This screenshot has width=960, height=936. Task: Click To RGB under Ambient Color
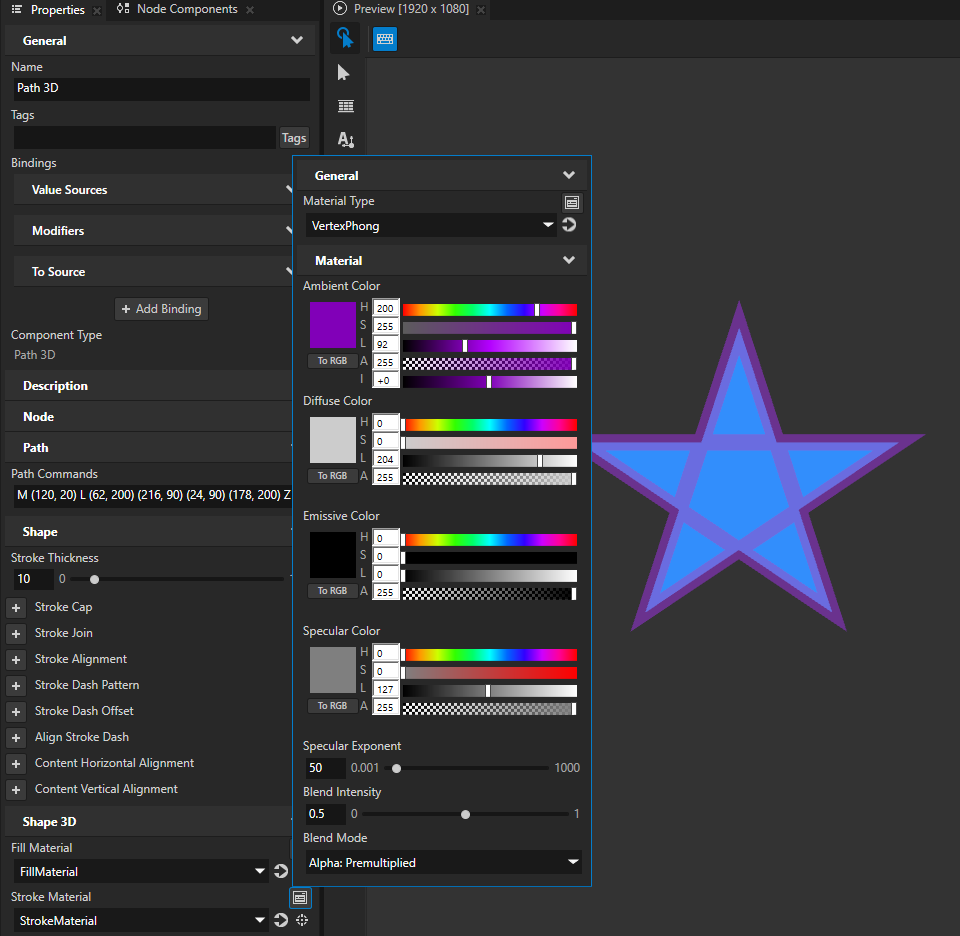point(332,361)
